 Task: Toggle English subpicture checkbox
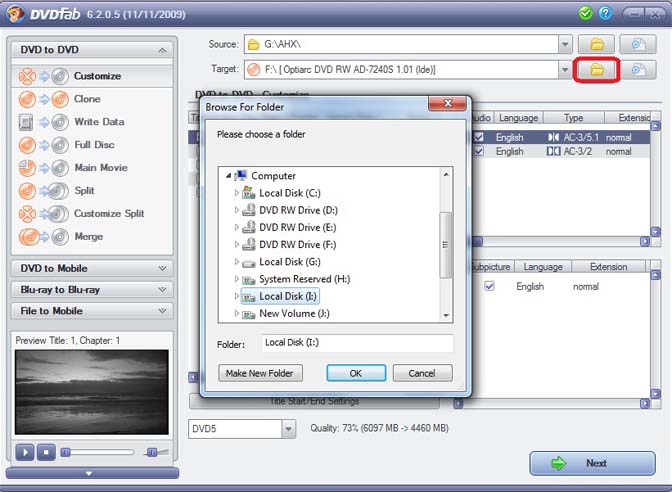tap(489, 286)
